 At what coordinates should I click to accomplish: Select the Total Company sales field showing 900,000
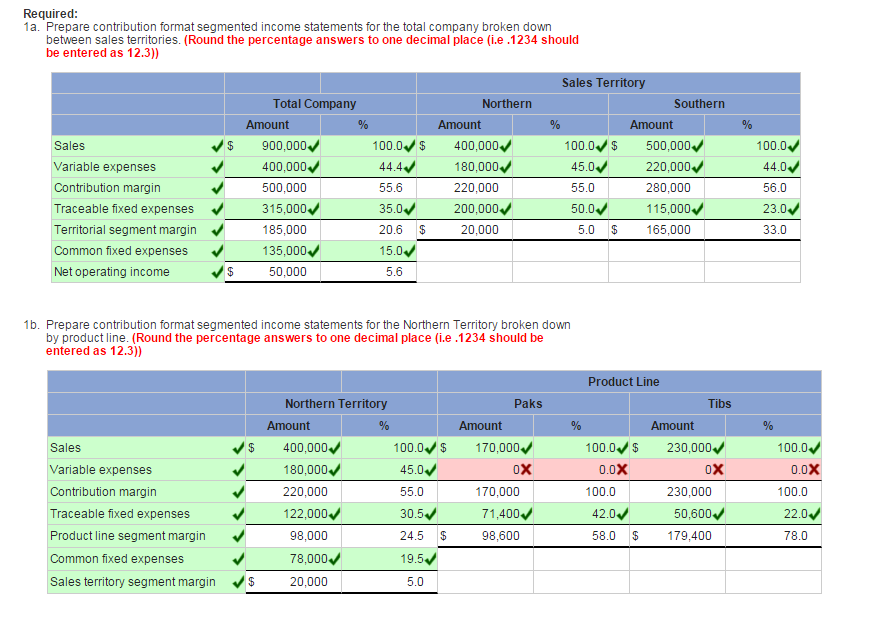(x=273, y=146)
